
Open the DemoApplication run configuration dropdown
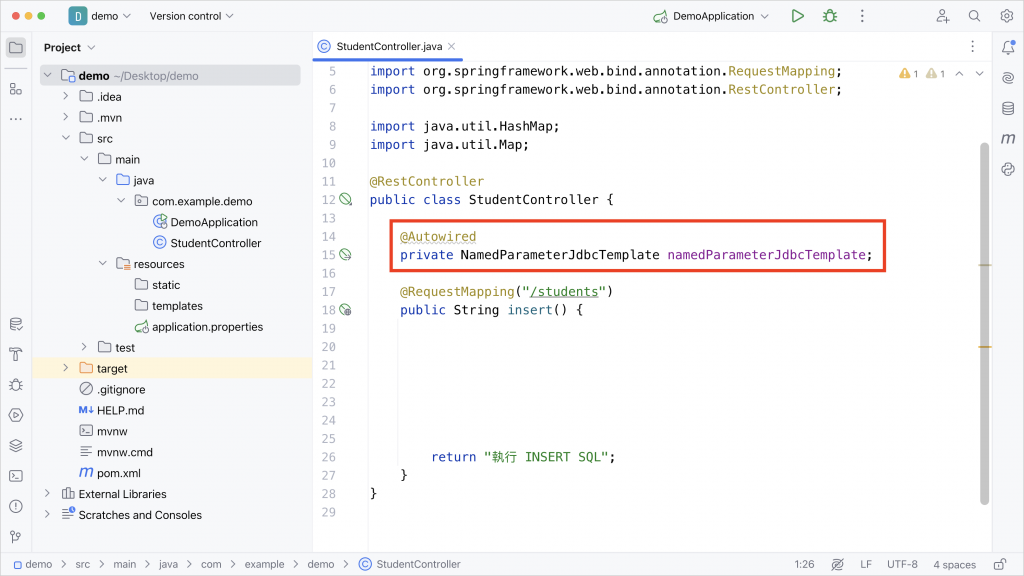(x=711, y=16)
